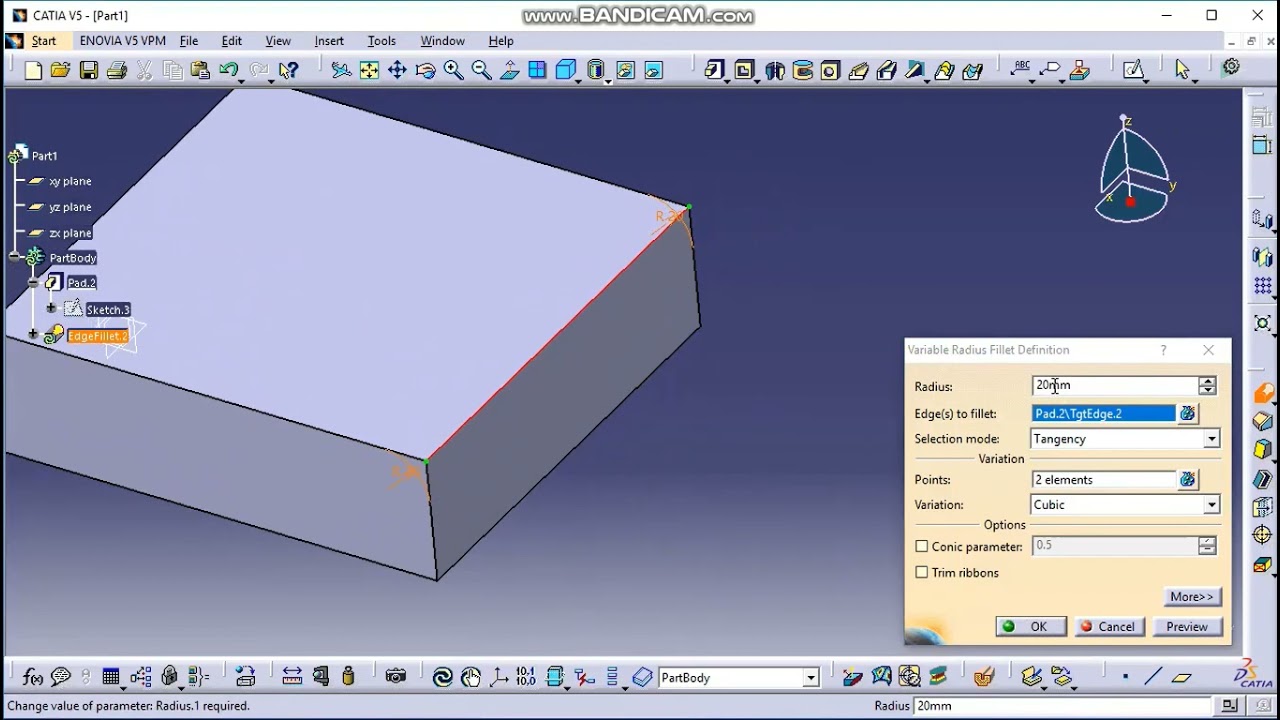Edit the Points elements list icon
Screen dimensions: 1280x720
tap(1187, 480)
